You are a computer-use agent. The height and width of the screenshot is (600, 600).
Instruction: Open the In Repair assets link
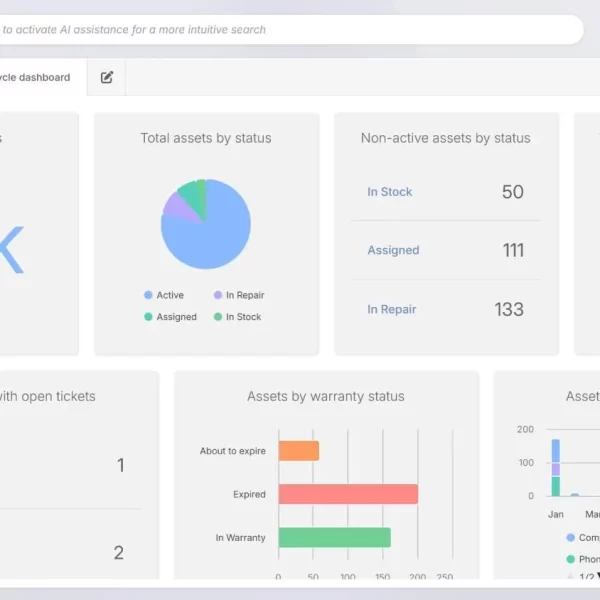[391, 309]
